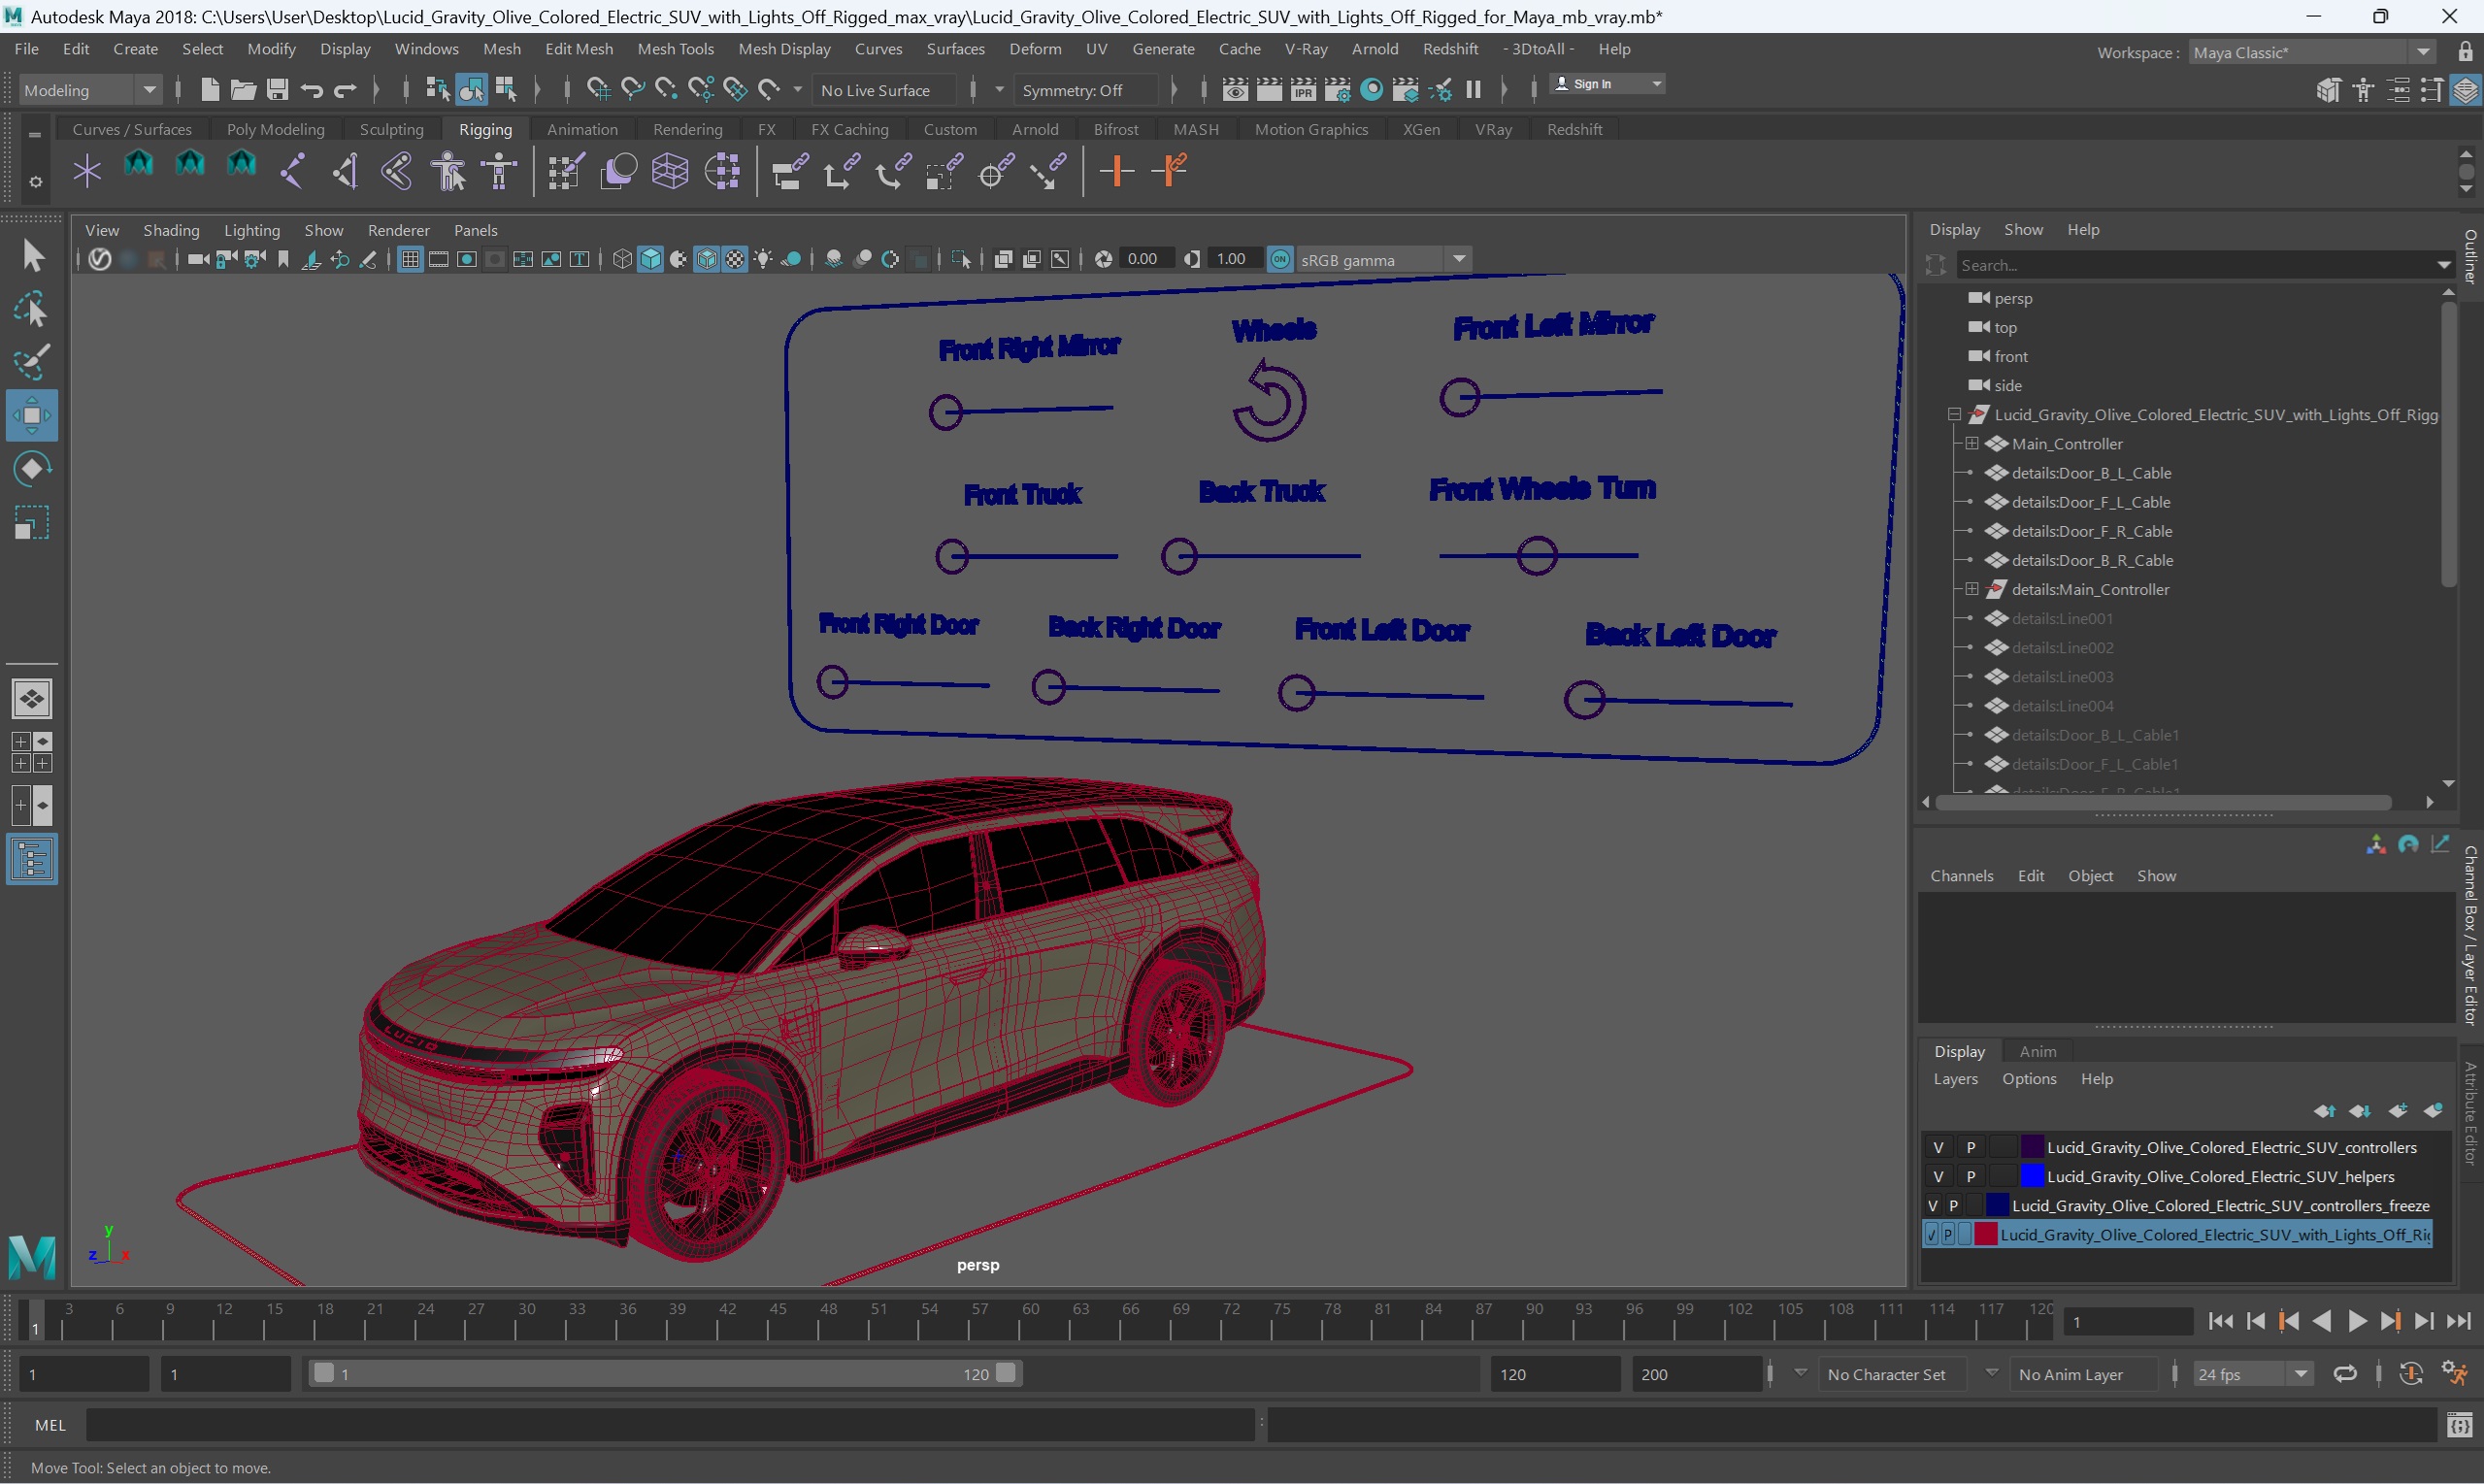Click the Open Scene folder icon
The height and width of the screenshot is (1484, 2484).
tap(243, 90)
